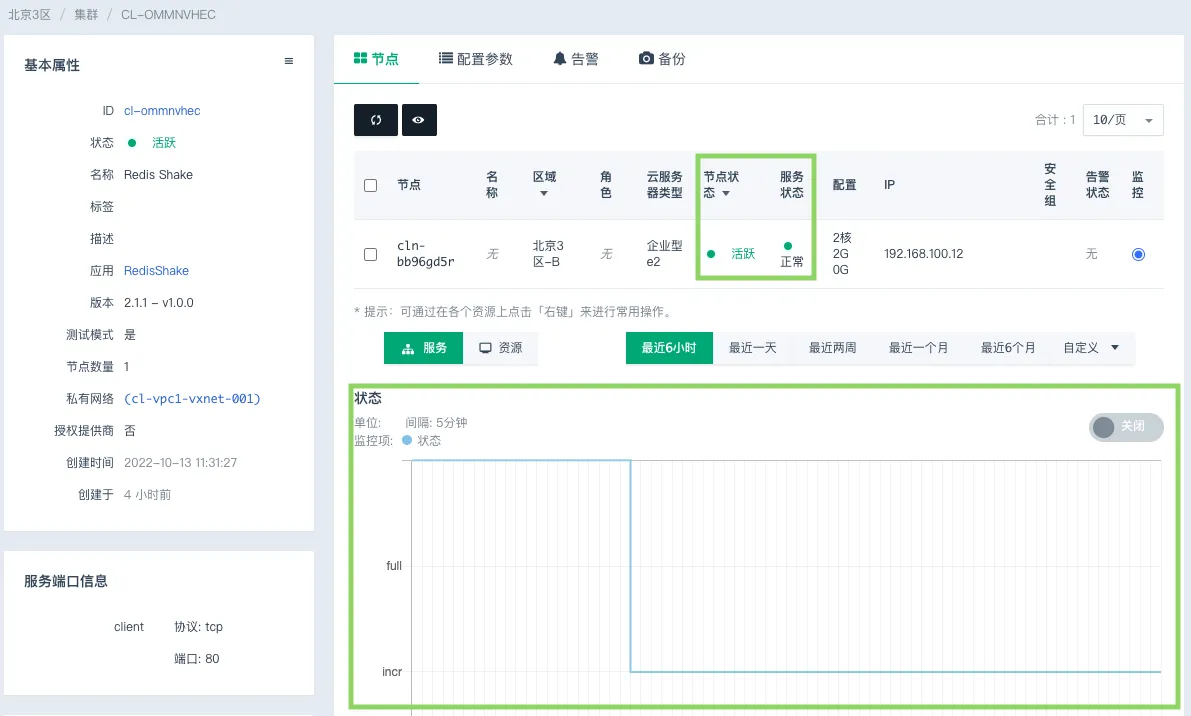This screenshot has height=716, width=1191.
Task: Open the basic properties hamburger menu
Action: pyautogui.click(x=289, y=62)
